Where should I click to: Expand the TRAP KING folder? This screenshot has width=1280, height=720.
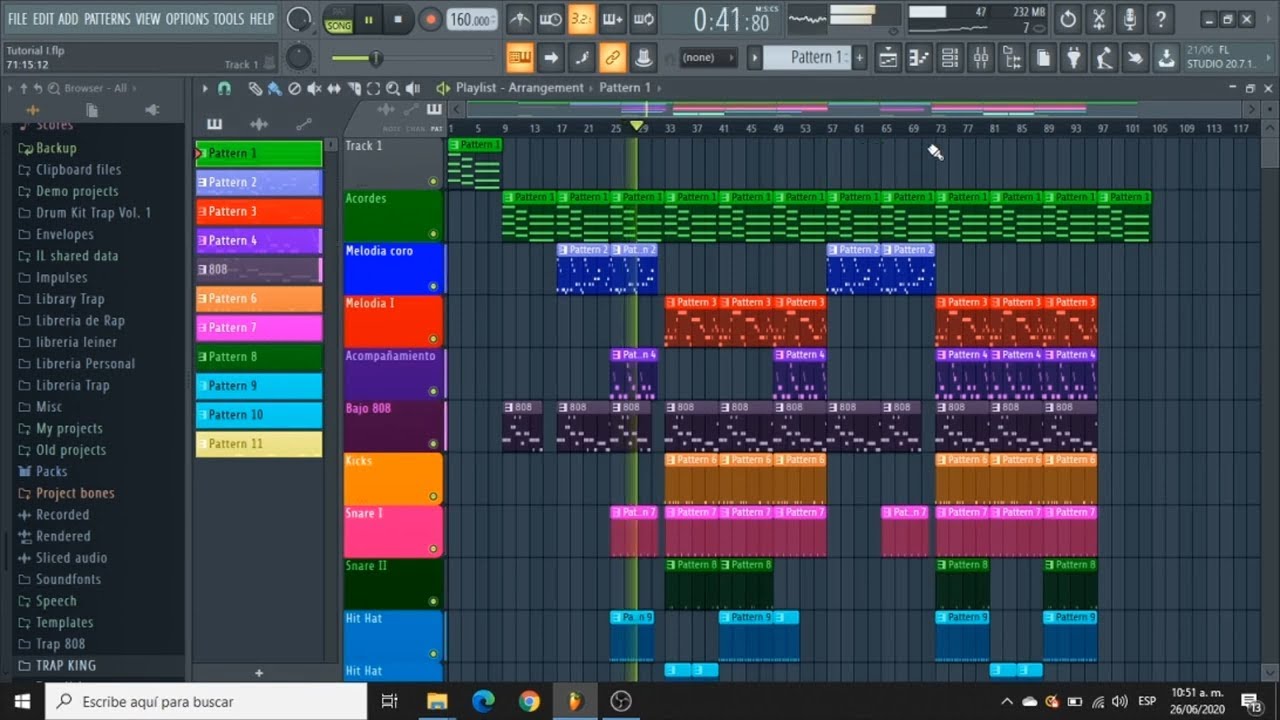pyautogui.click(x=66, y=665)
